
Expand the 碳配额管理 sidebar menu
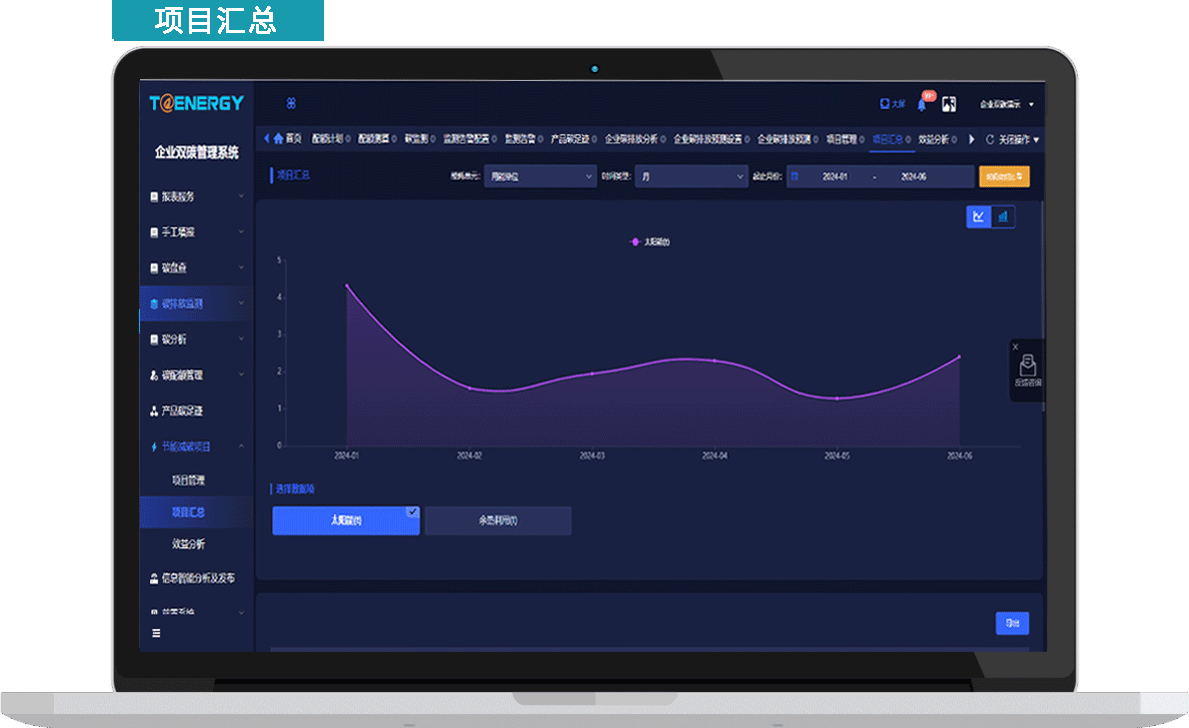click(197, 375)
